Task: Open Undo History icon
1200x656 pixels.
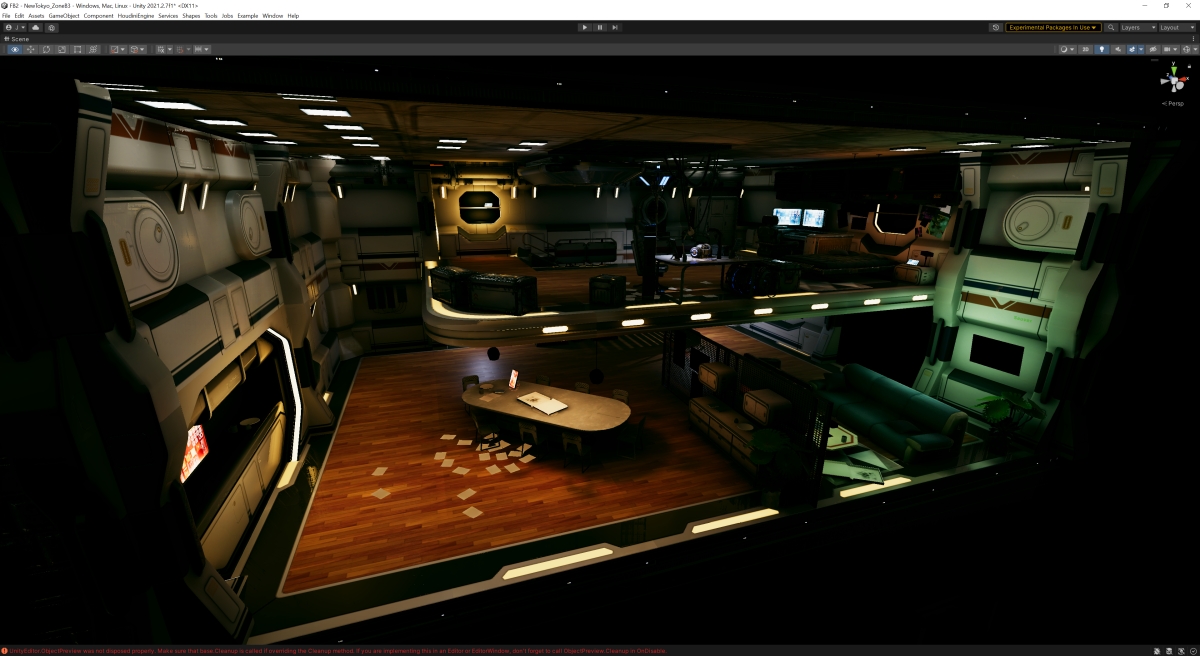Action: [995, 28]
